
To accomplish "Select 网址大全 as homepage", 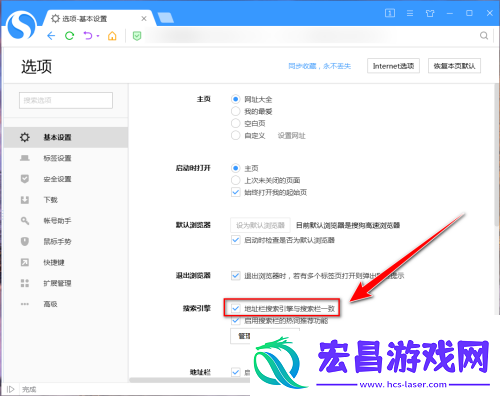I will pyautogui.click(x=235, y=99).
